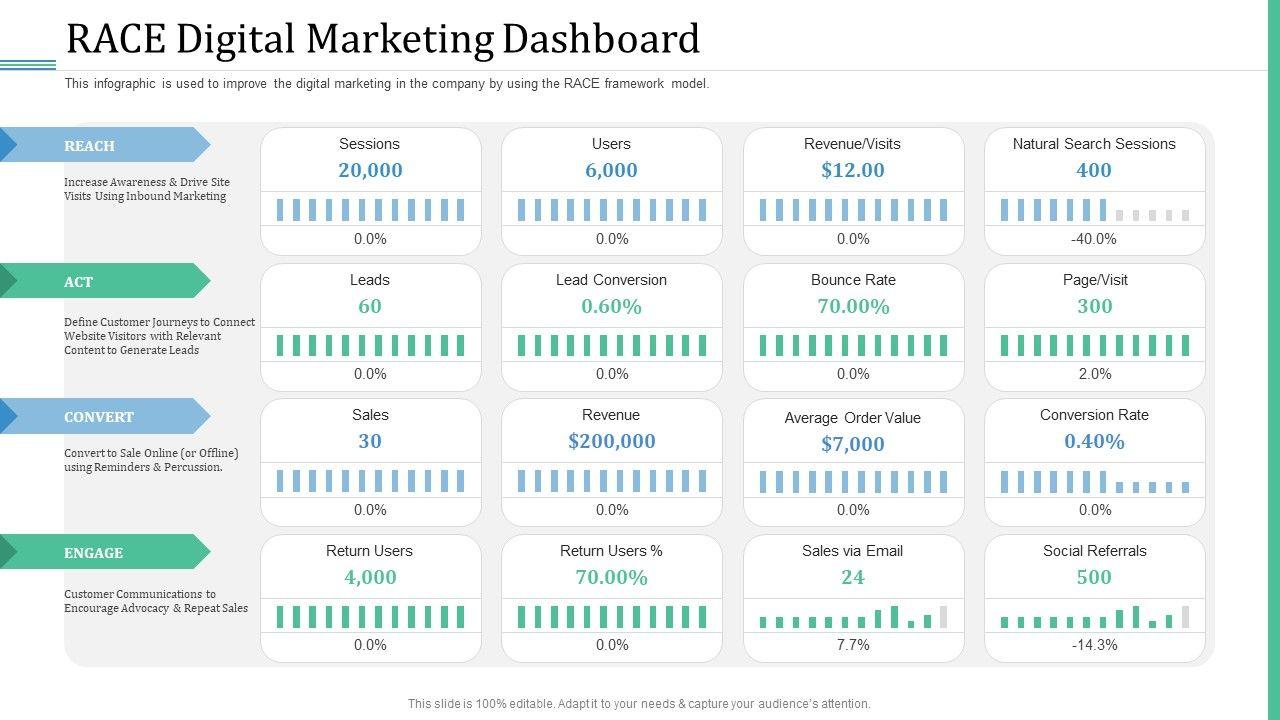Open the CONVERT stage banner

pyautogui.click(x=100, y=417)
